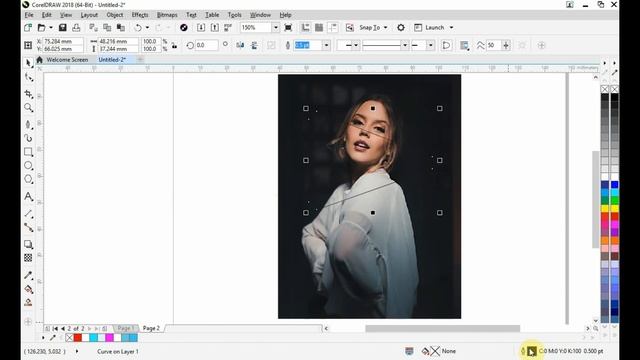Select the Color Eyedropper tool
Screen dimensions: 640x360
(28, 275)
